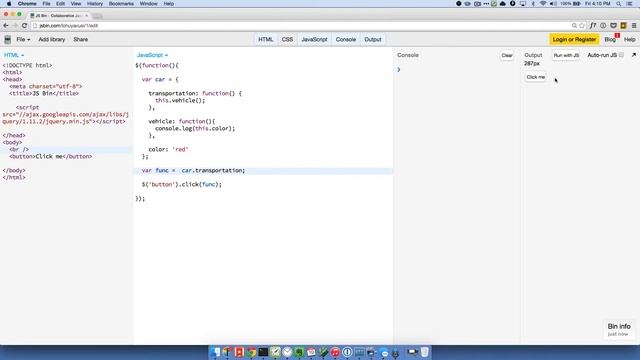Open the Bin info panel
The image size is (640, 360).
tap(619, 329)
